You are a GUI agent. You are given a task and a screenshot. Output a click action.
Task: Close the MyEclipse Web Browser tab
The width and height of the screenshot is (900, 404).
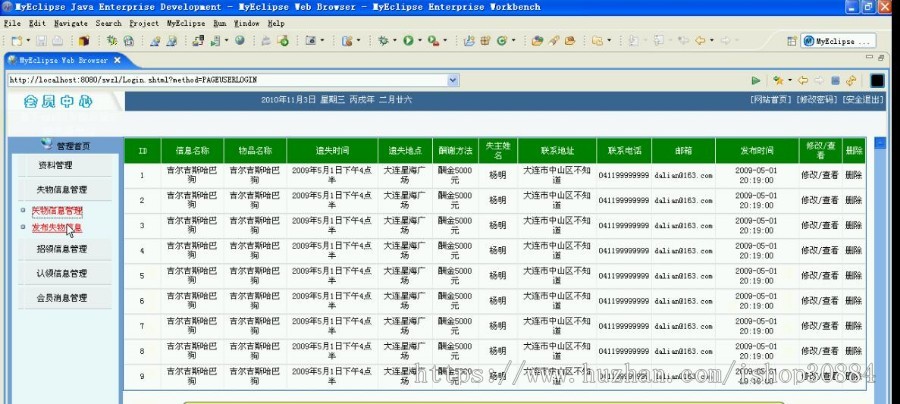coord(117,60)
